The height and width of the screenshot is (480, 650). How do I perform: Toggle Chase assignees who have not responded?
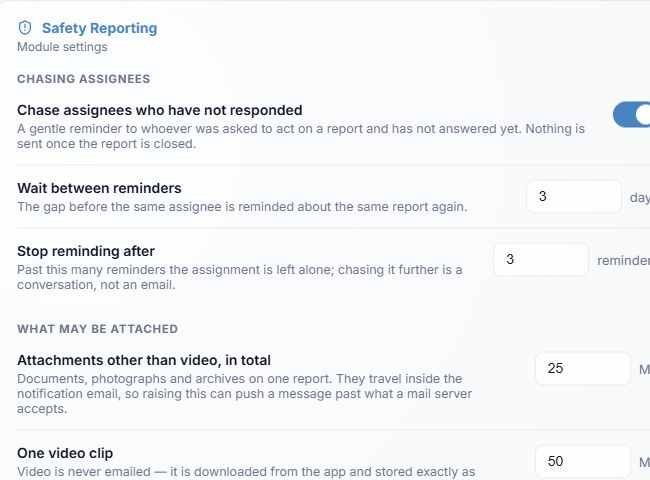point(631,115)
